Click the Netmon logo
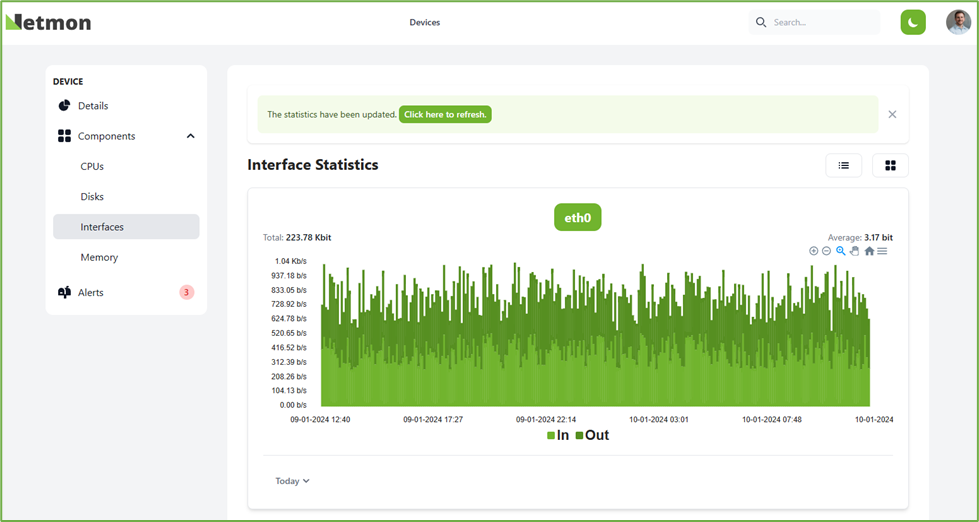Image resolution: width=979 pixels, height=522 pixels. pyautogui.click(x=48, y=22)
